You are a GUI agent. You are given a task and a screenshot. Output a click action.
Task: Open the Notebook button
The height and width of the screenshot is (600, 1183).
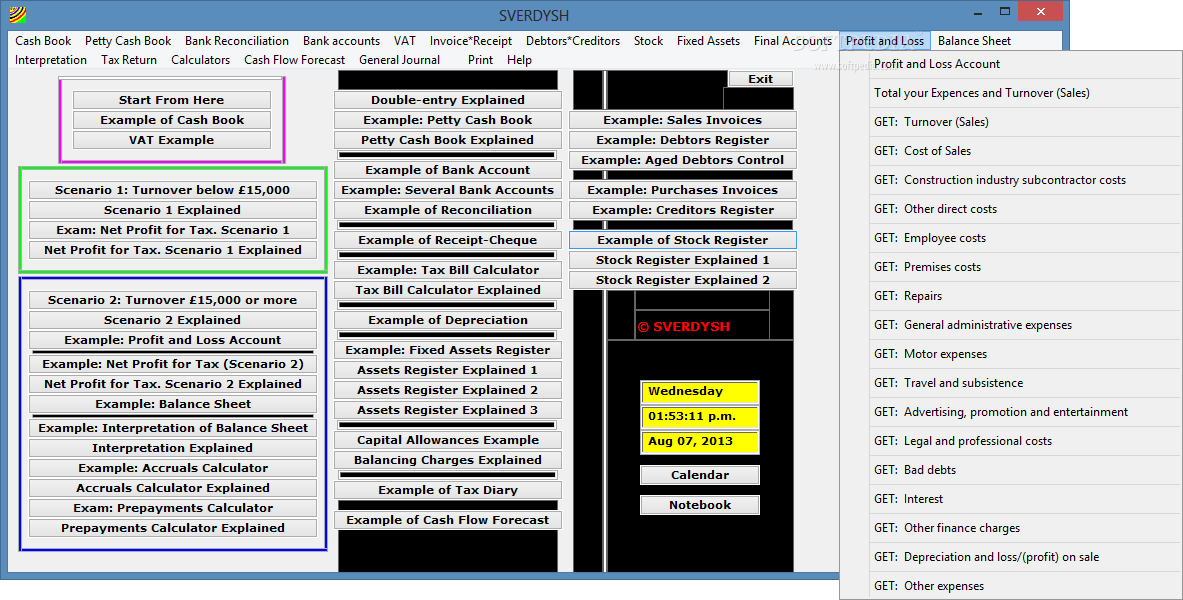click(x=700, y=505)
